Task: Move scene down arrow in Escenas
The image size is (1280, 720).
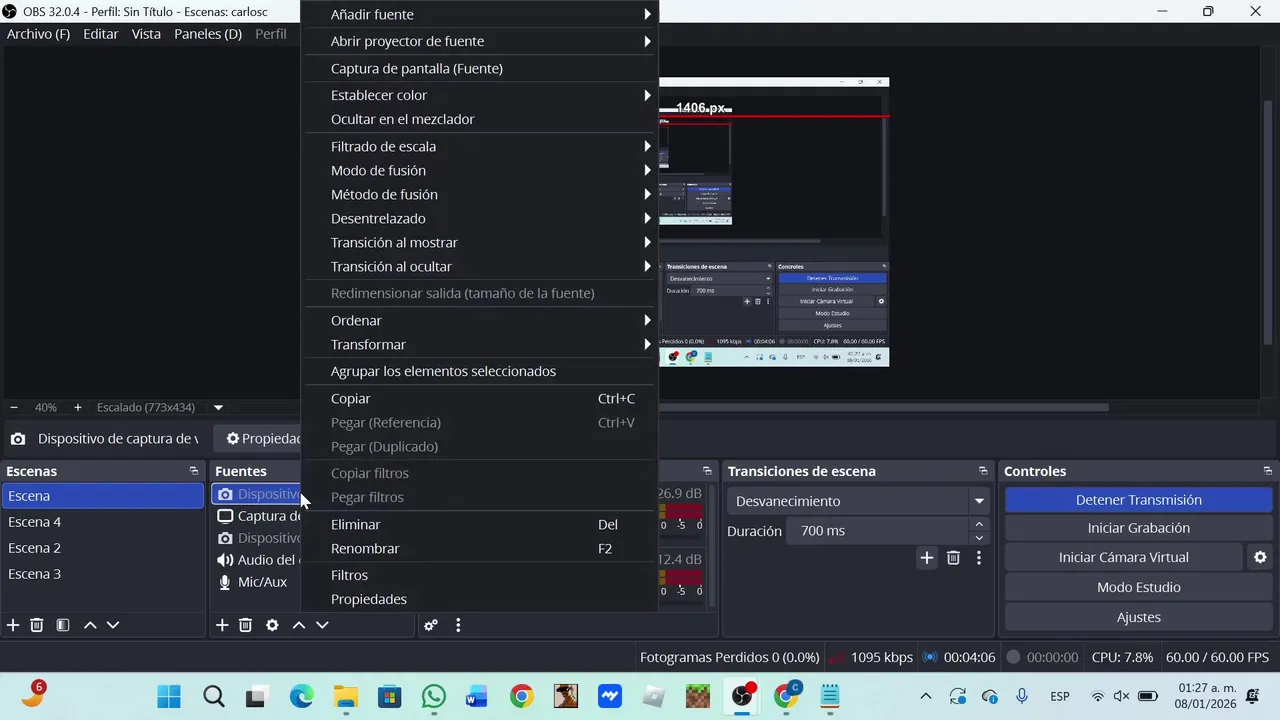Action: 113,625
